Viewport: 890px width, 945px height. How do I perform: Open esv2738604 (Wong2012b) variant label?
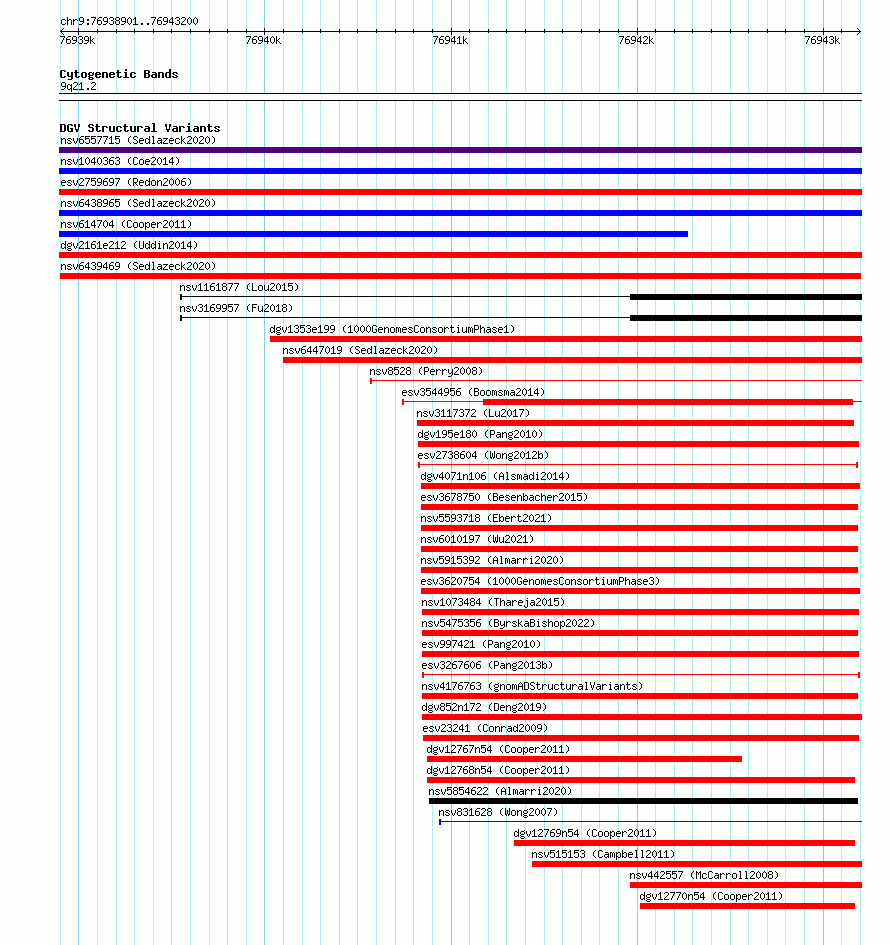tap(483, 456)
